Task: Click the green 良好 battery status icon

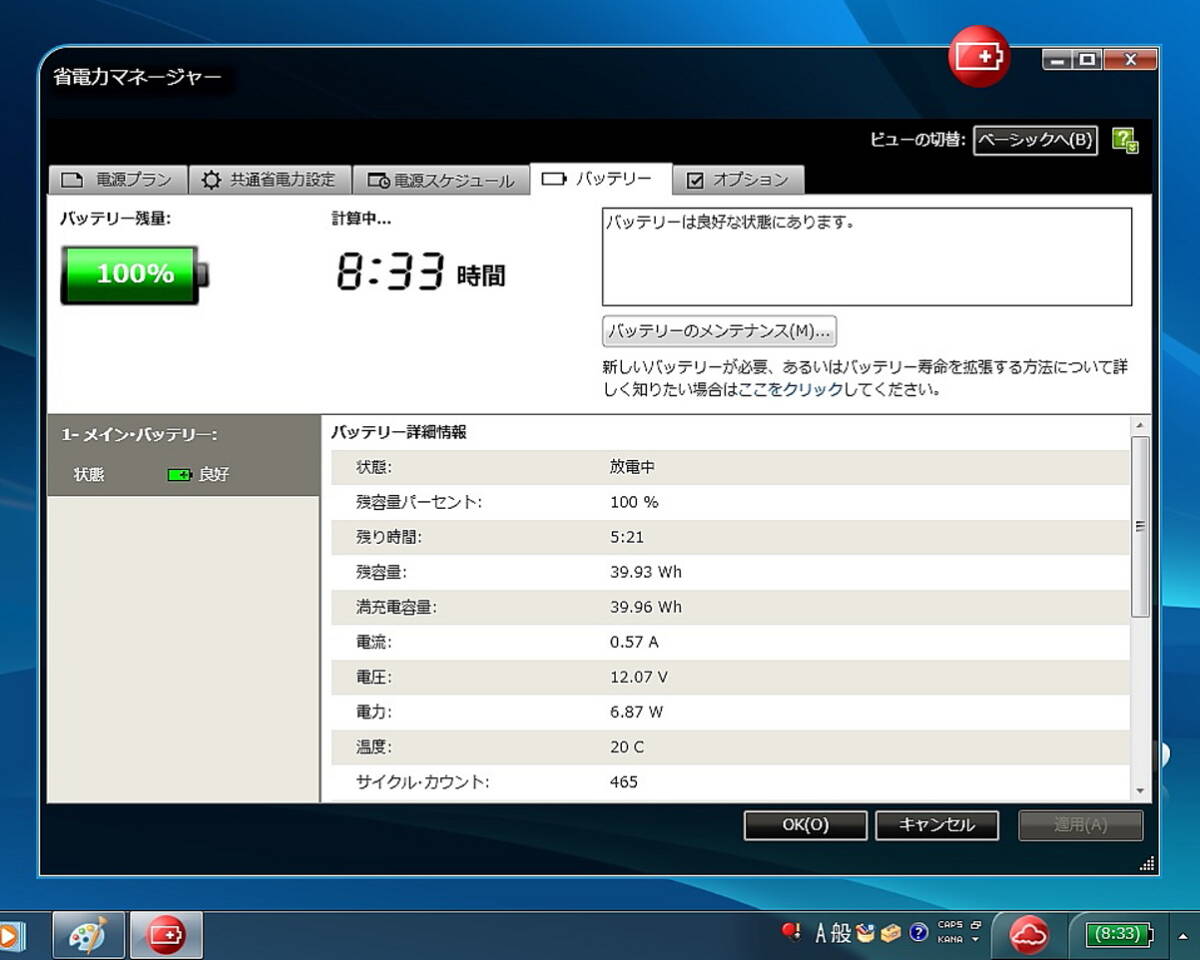Action: [179, 475]
